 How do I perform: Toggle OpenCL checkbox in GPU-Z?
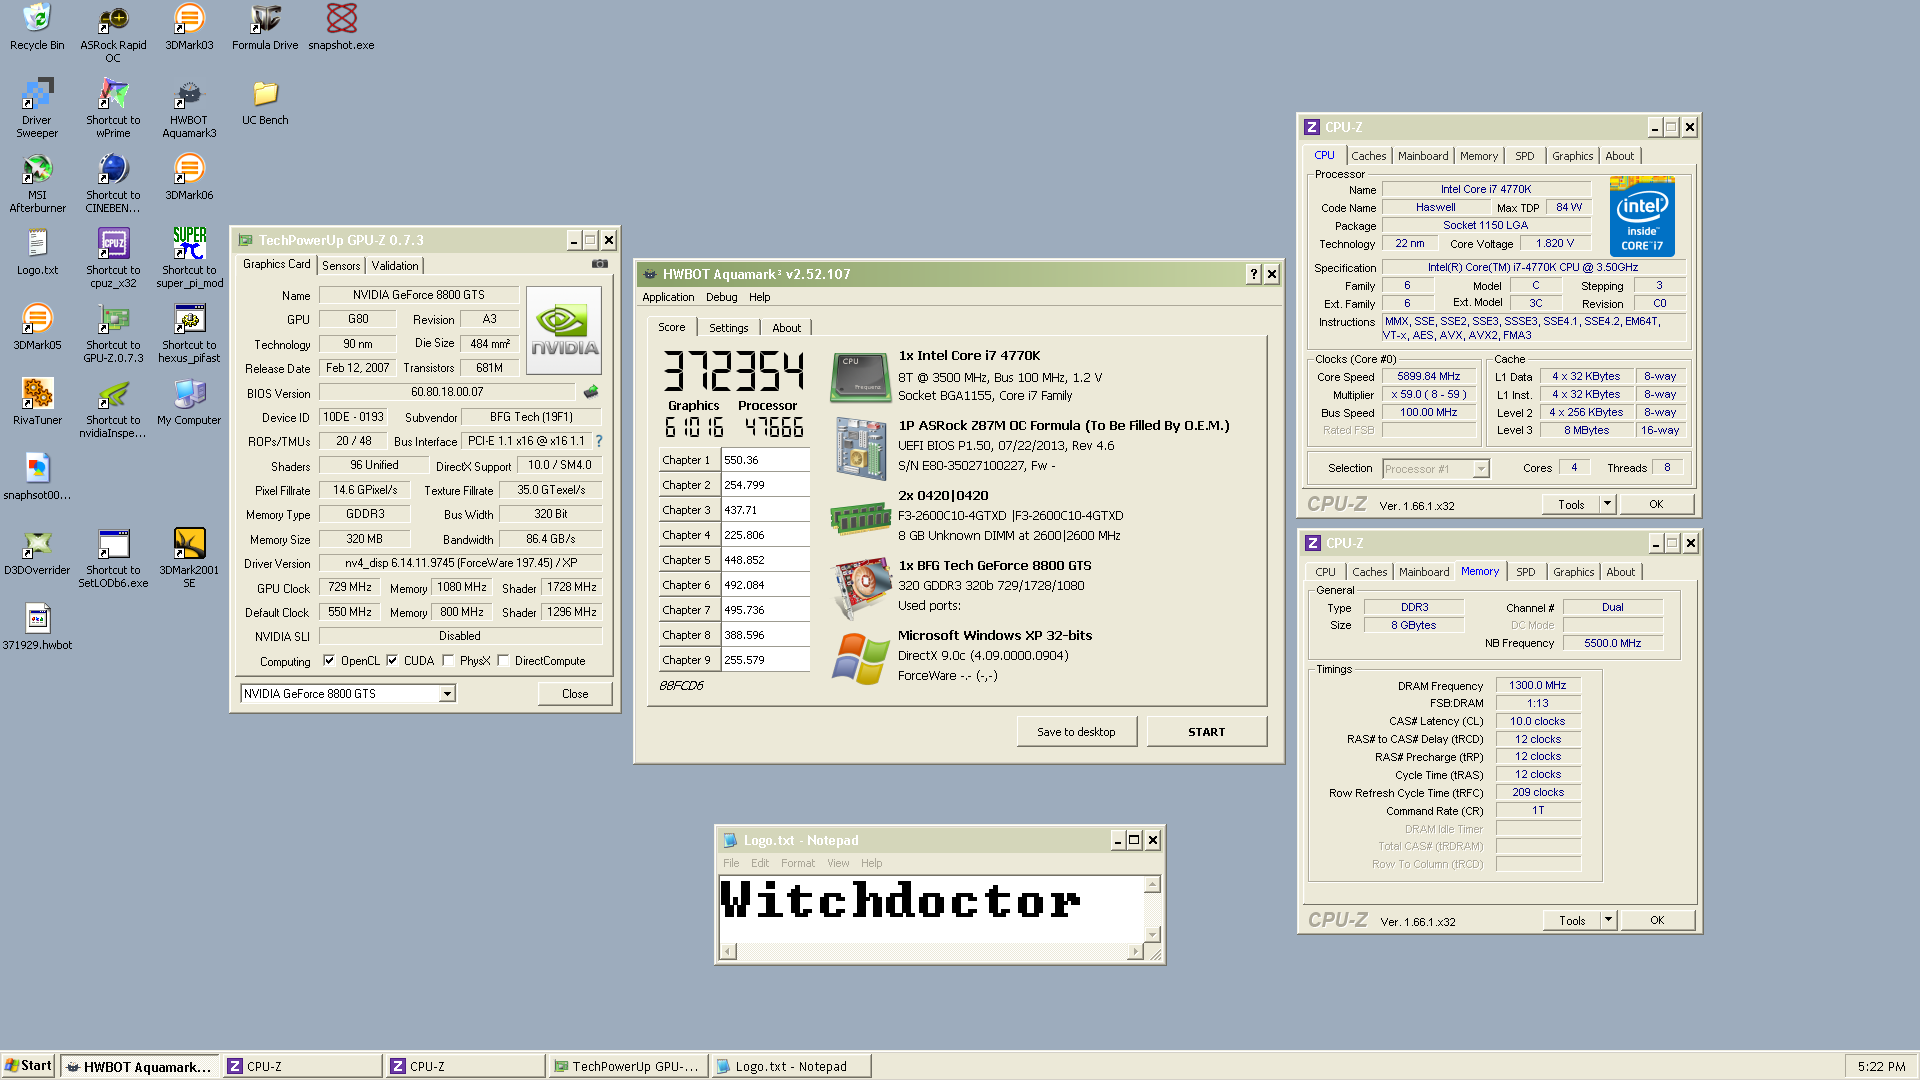pyautogui.click(x=329, y=660)
